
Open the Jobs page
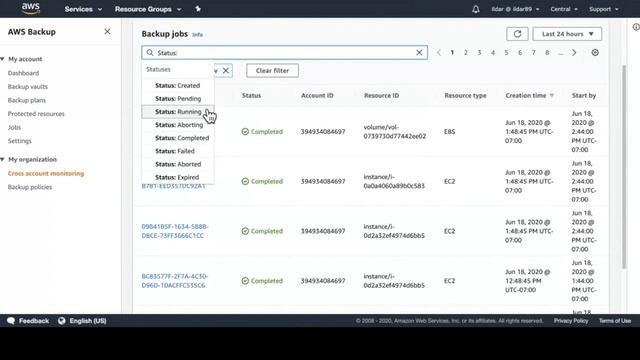14,127
